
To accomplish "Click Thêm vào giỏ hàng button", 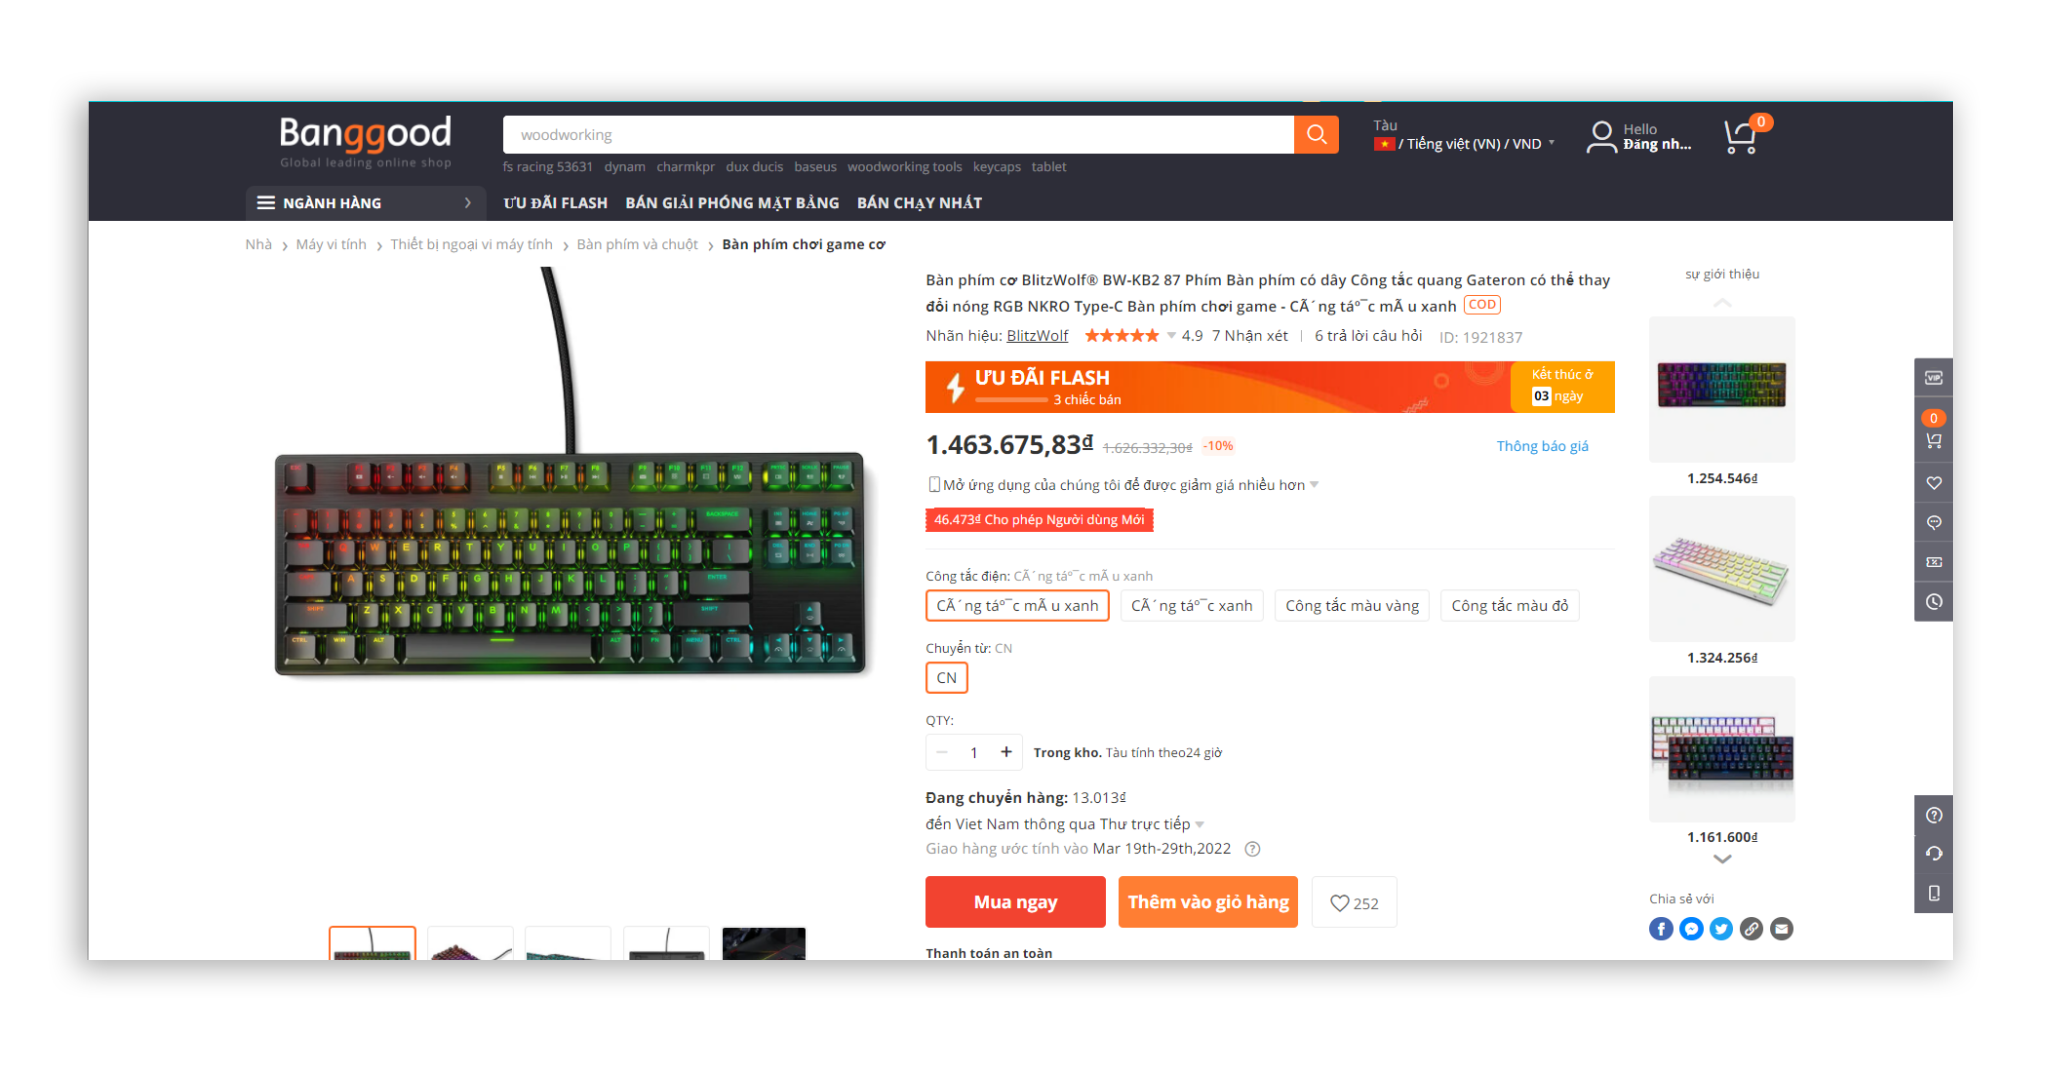I will coord(1208,902).
